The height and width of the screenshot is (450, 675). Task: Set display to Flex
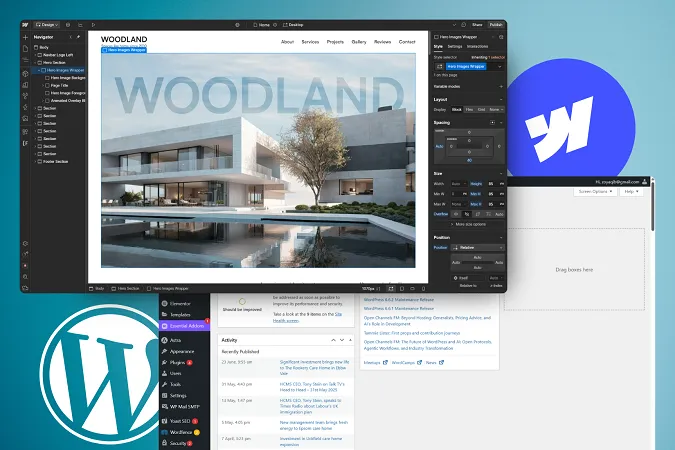(x=469, y=110)
